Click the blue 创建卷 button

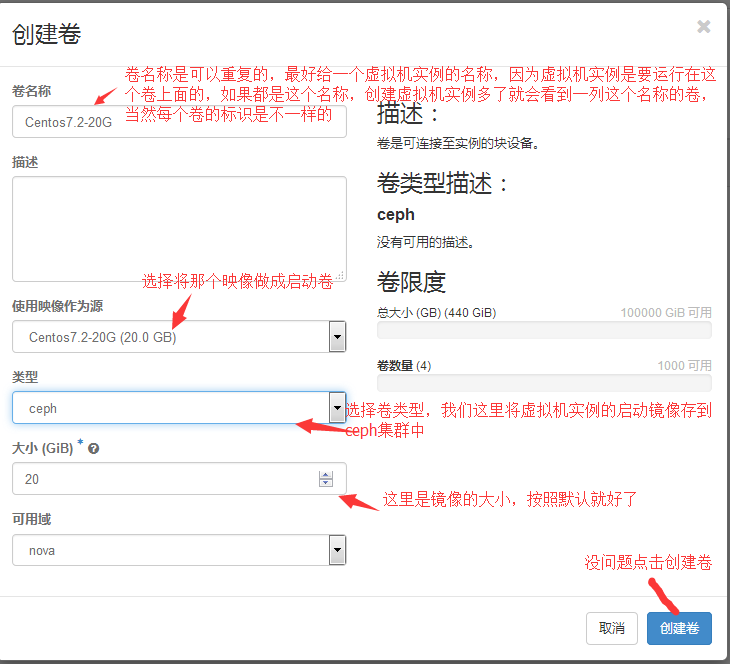(x=679, y=628)
